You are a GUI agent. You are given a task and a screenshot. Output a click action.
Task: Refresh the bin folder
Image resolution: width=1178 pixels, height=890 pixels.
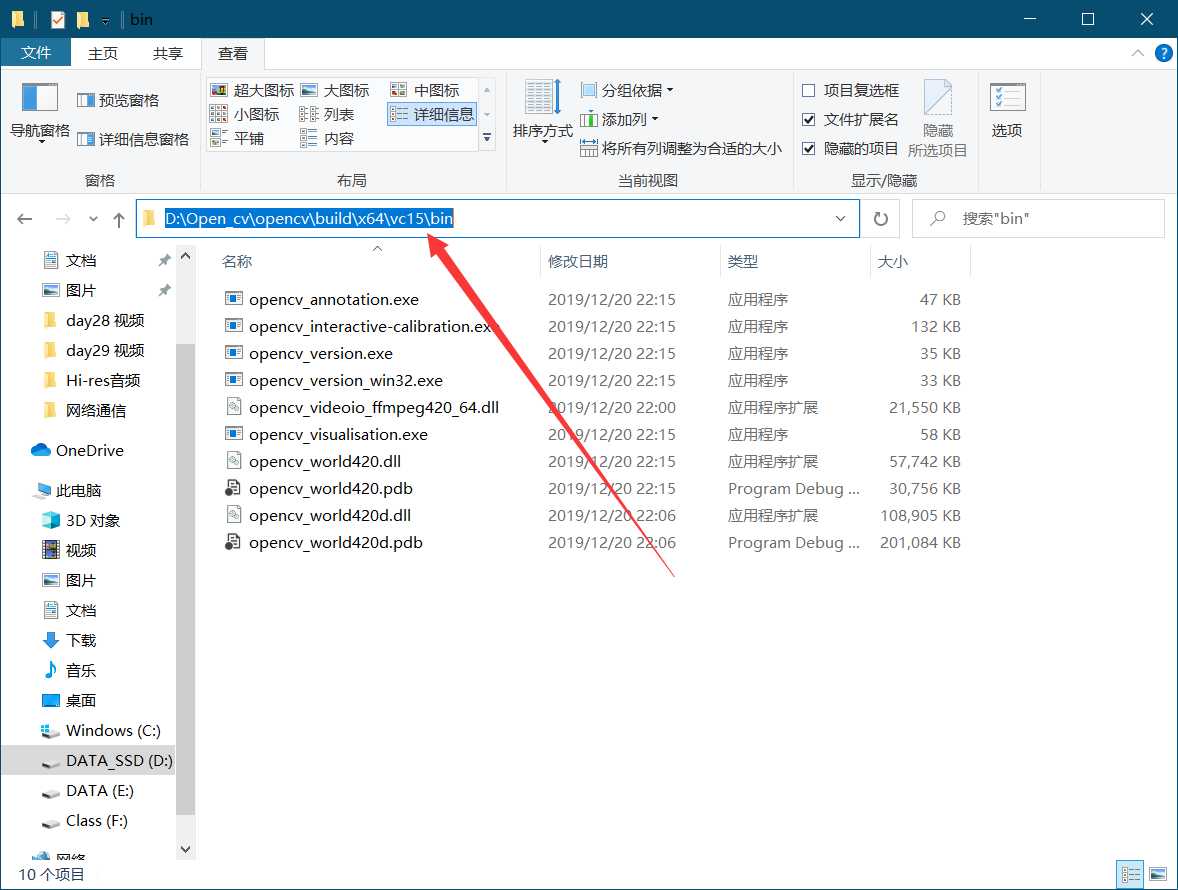pos(880,219)
